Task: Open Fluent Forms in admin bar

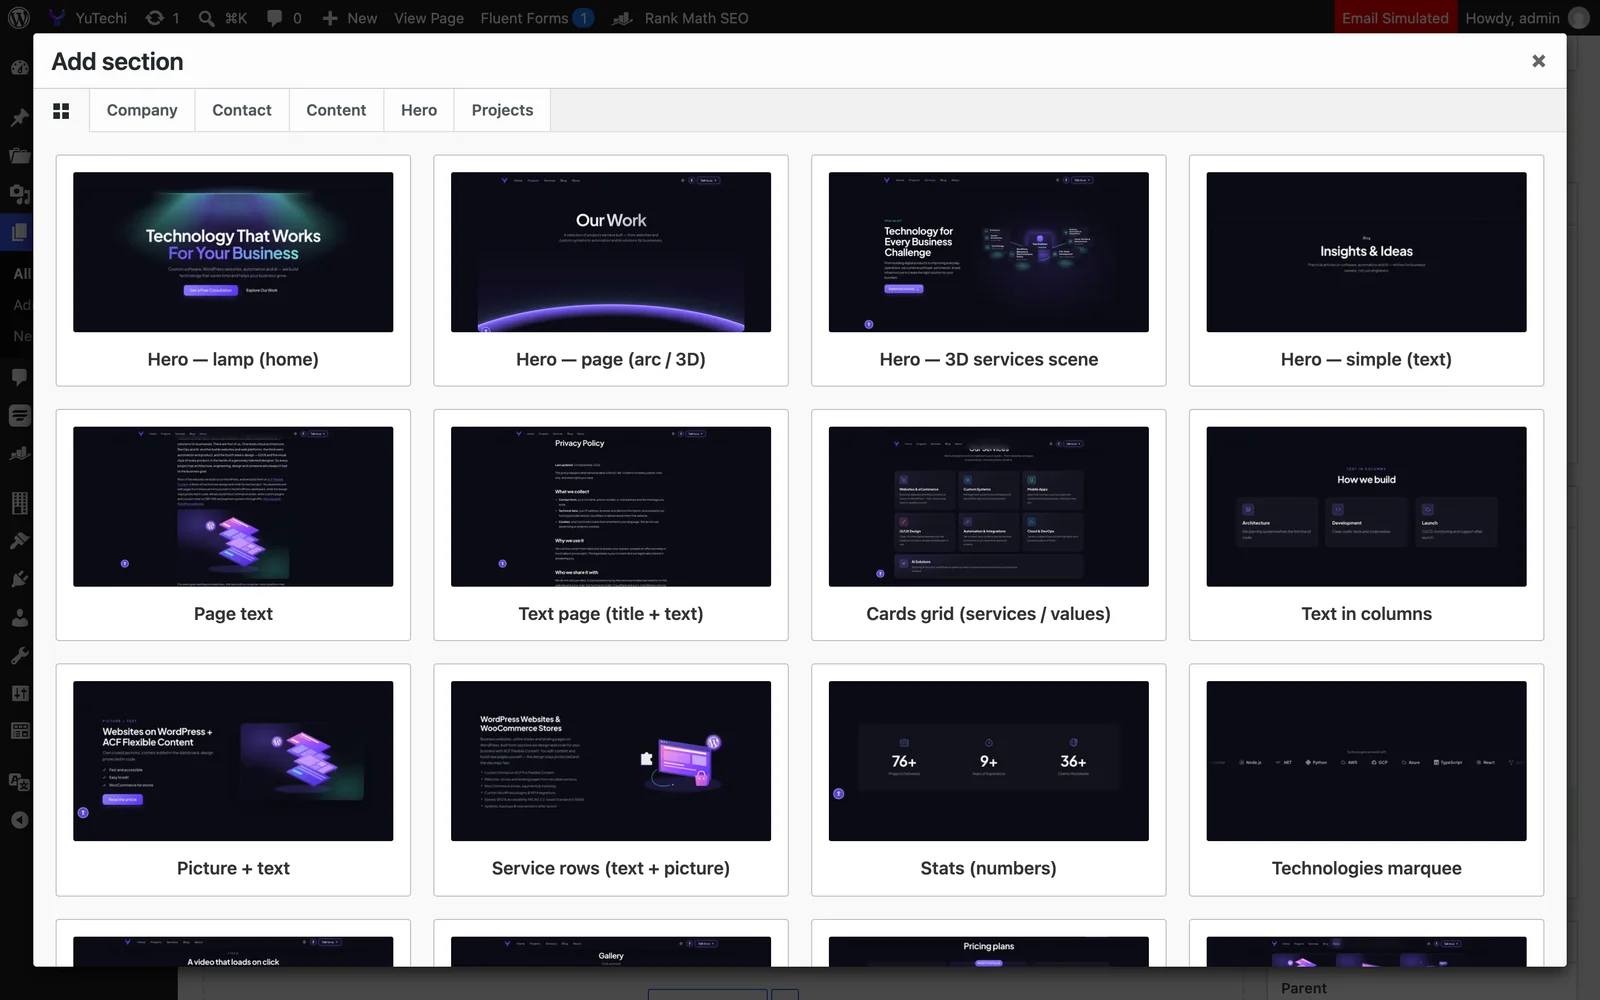Action: coord(537,18)
